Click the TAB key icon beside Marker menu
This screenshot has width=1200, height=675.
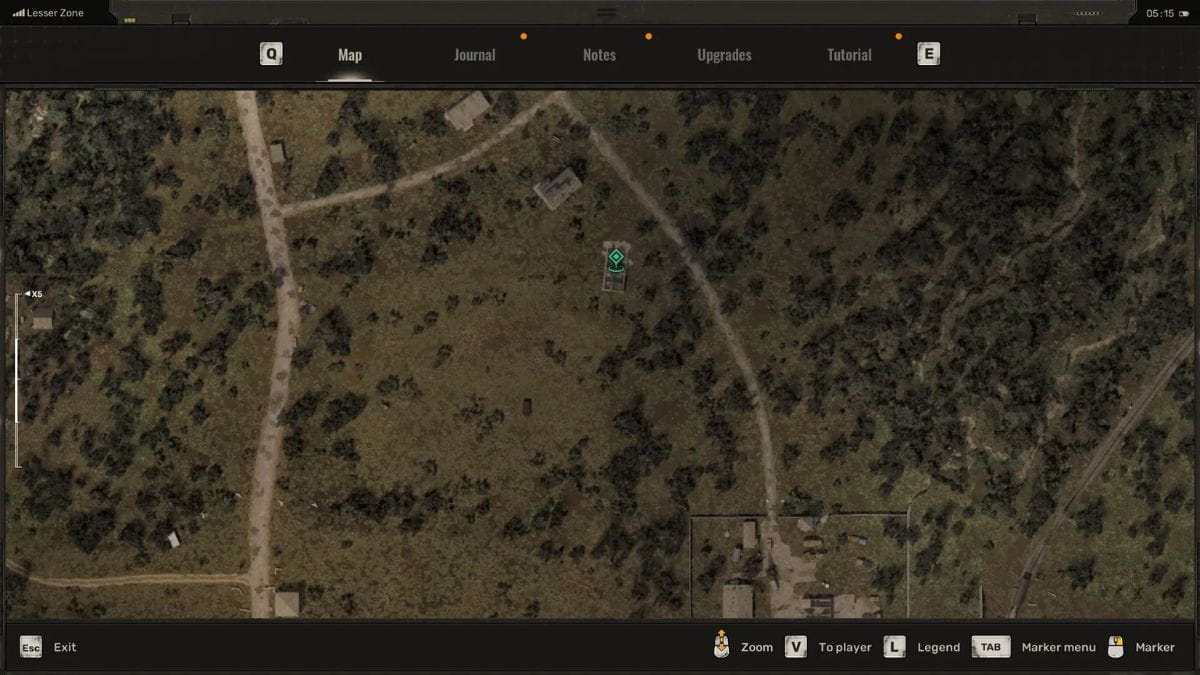tap(990, 647)
